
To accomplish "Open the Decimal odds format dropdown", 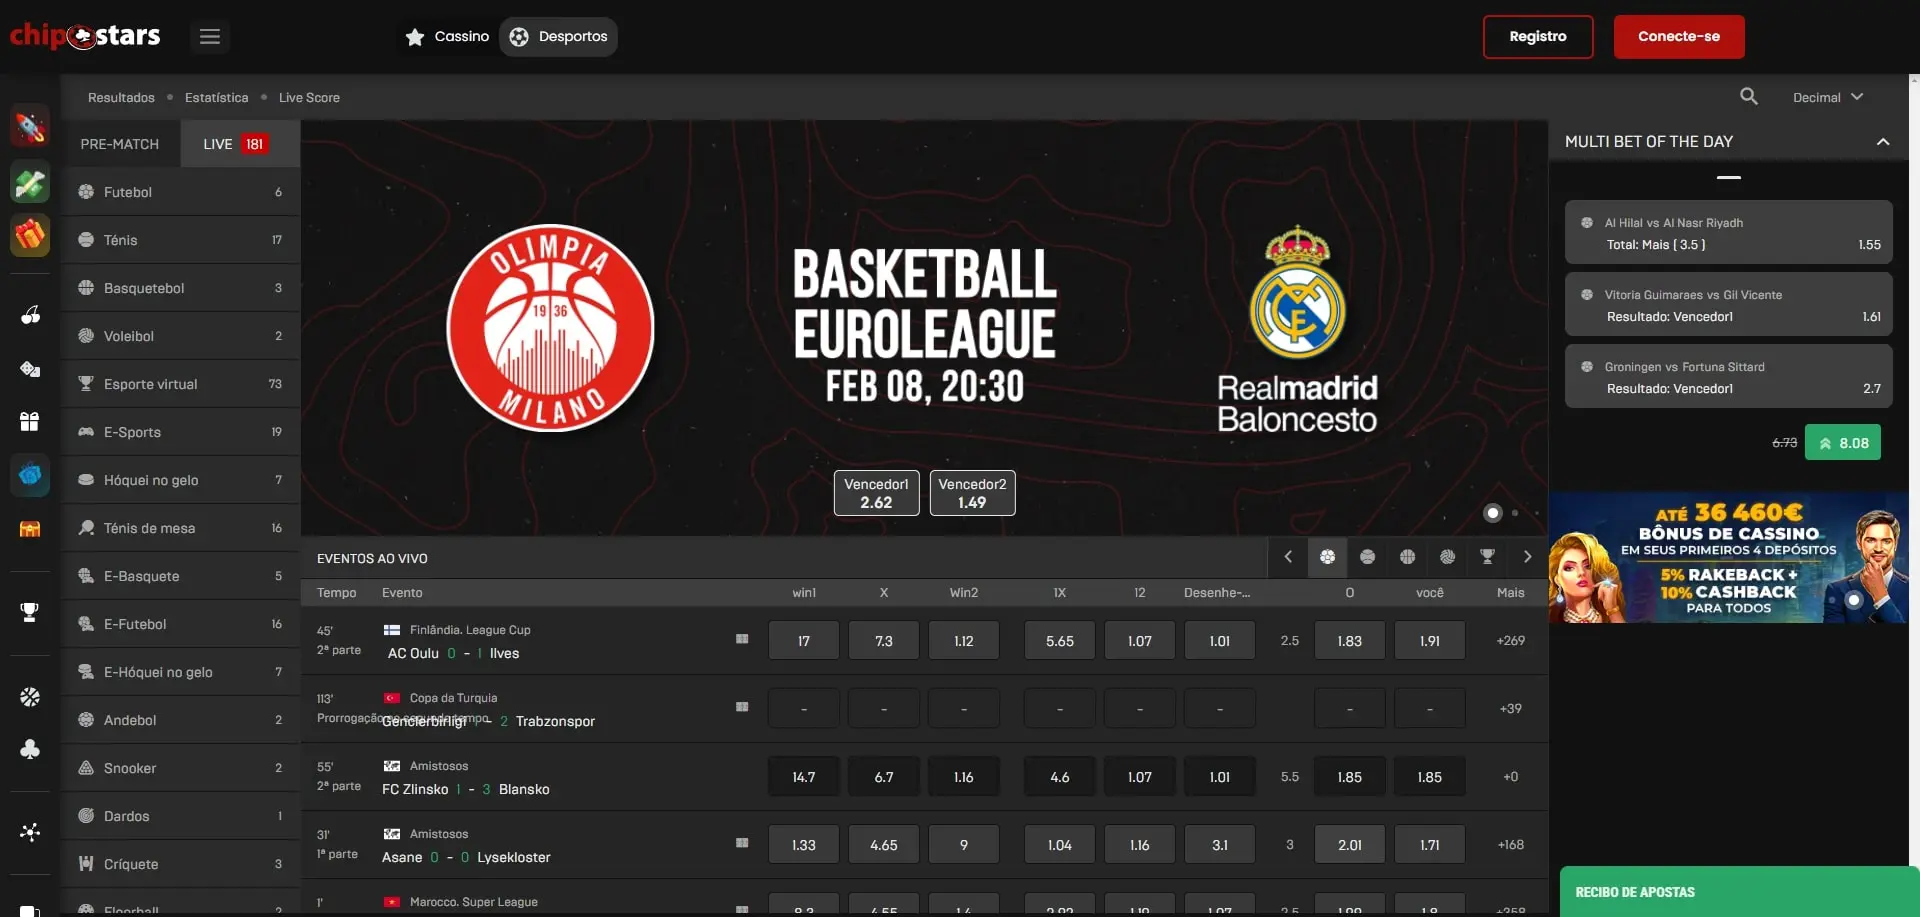I will point(1827,97).
